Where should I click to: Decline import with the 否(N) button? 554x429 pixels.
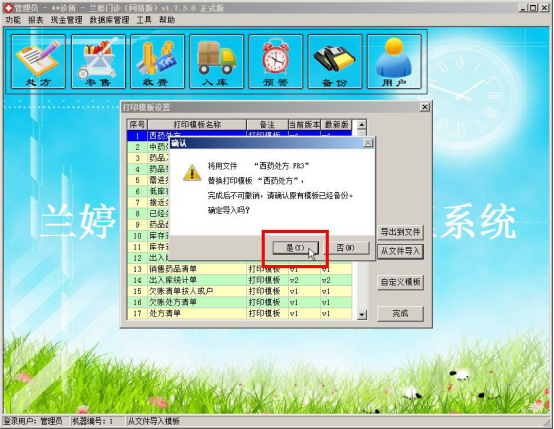(346, 248)
